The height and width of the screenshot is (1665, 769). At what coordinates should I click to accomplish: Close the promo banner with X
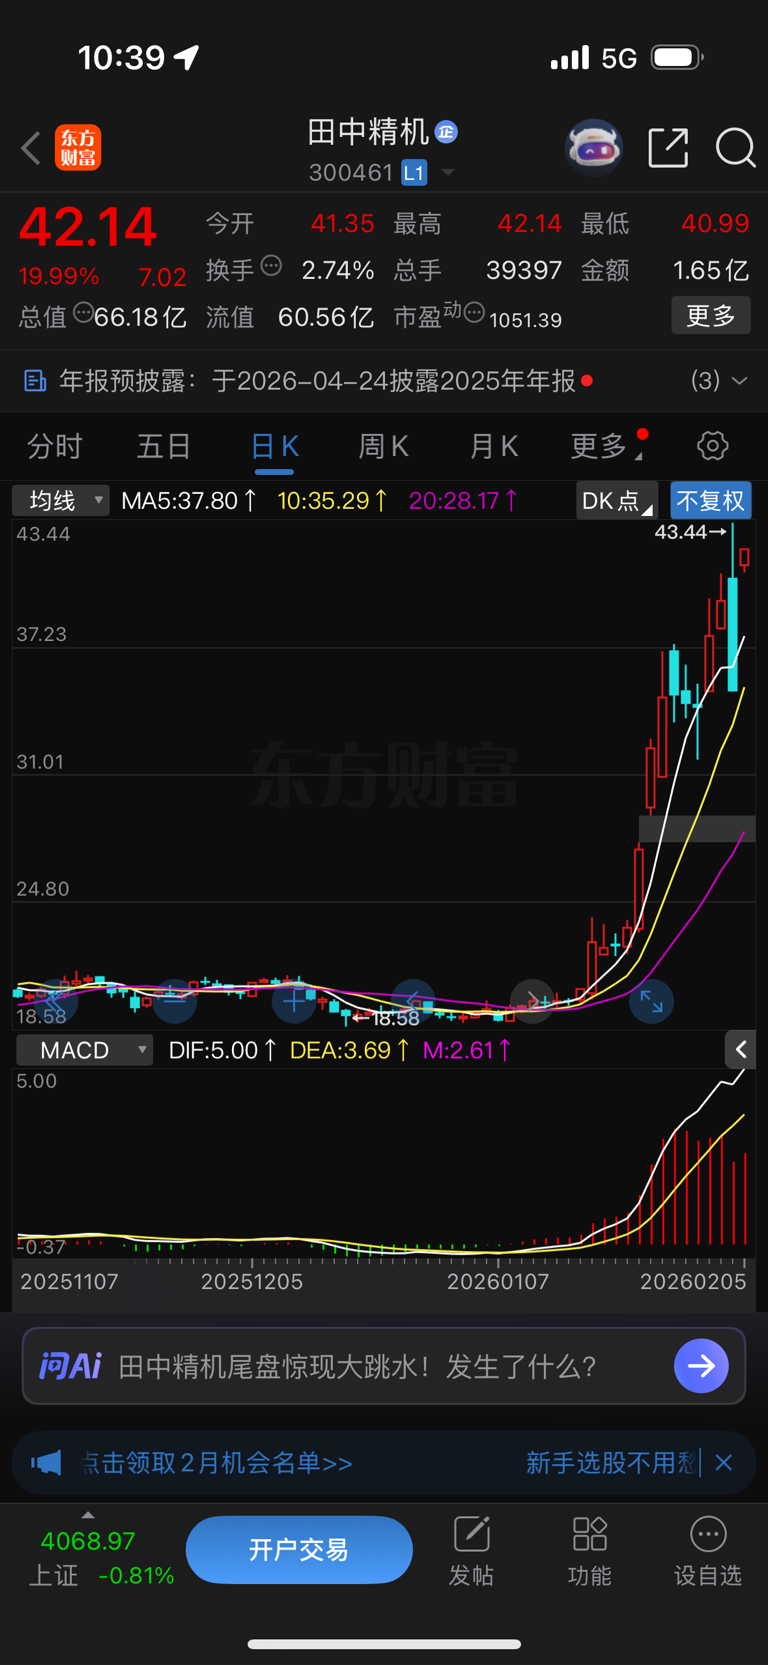724,1463
